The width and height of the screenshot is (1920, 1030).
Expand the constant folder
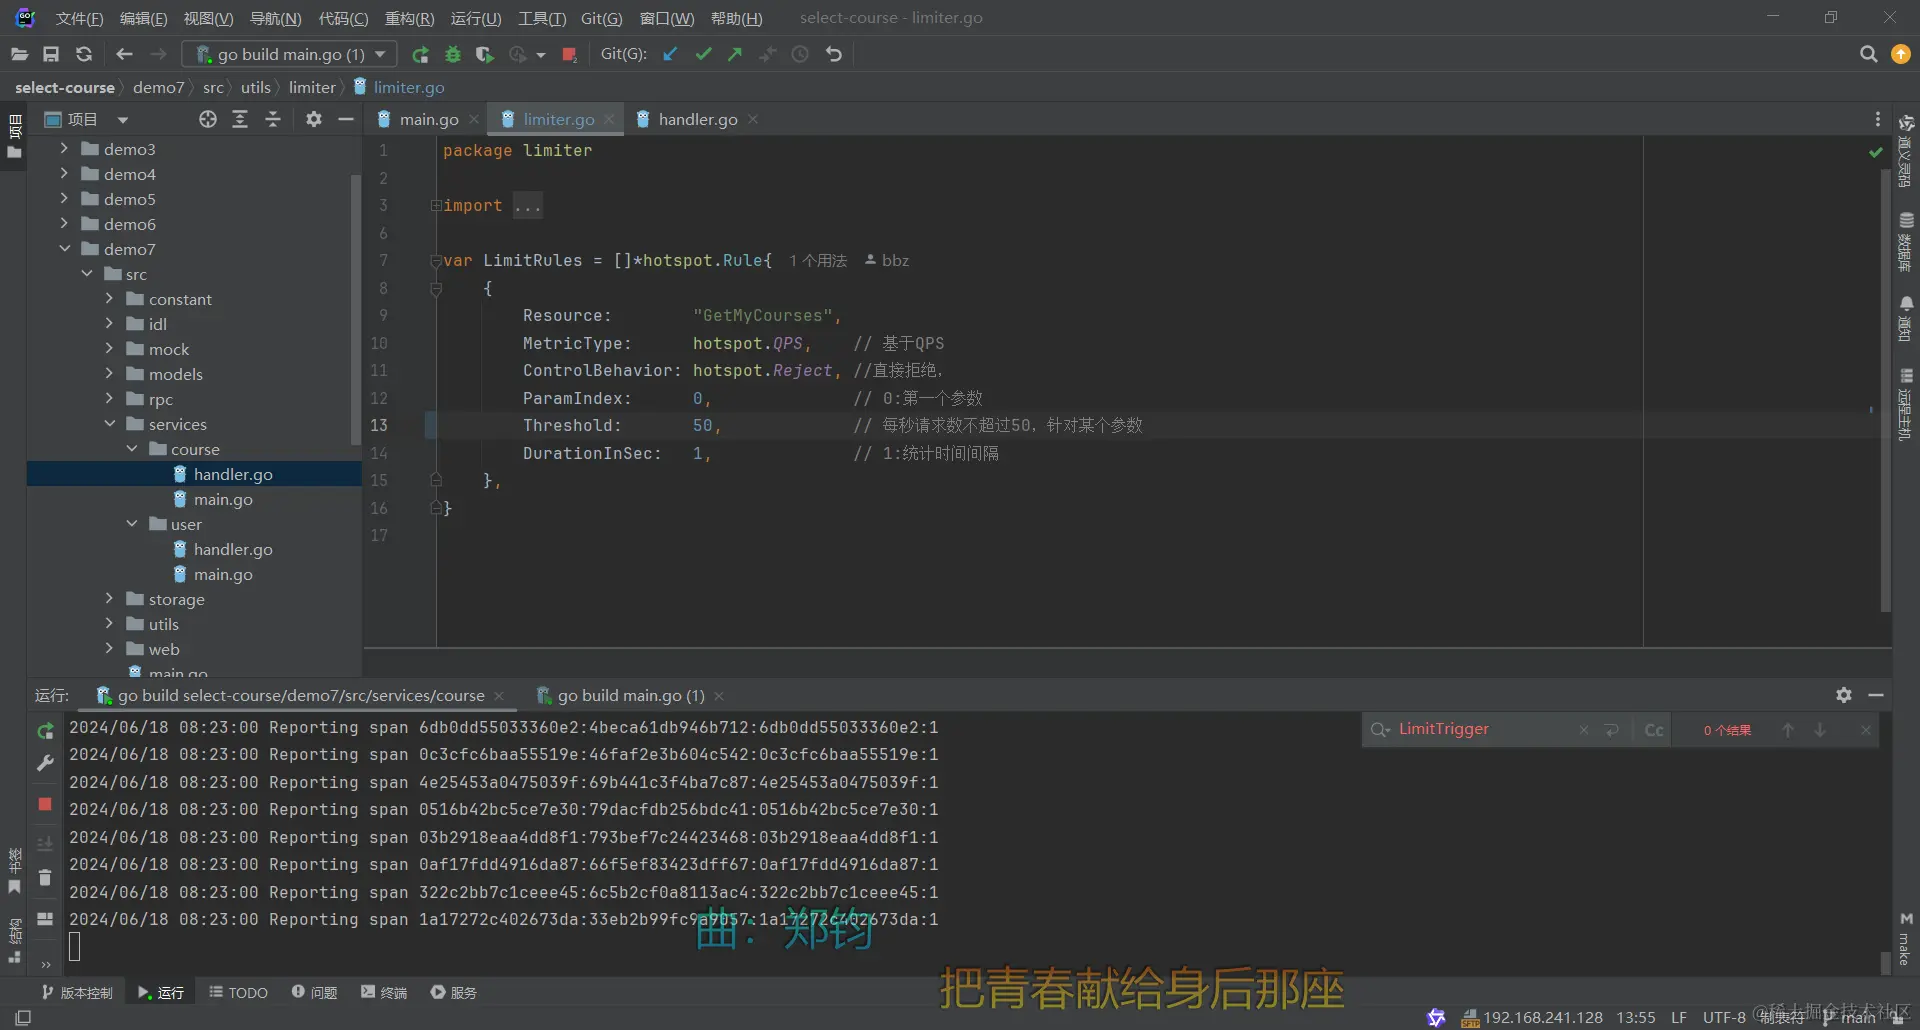pos(109,298)
